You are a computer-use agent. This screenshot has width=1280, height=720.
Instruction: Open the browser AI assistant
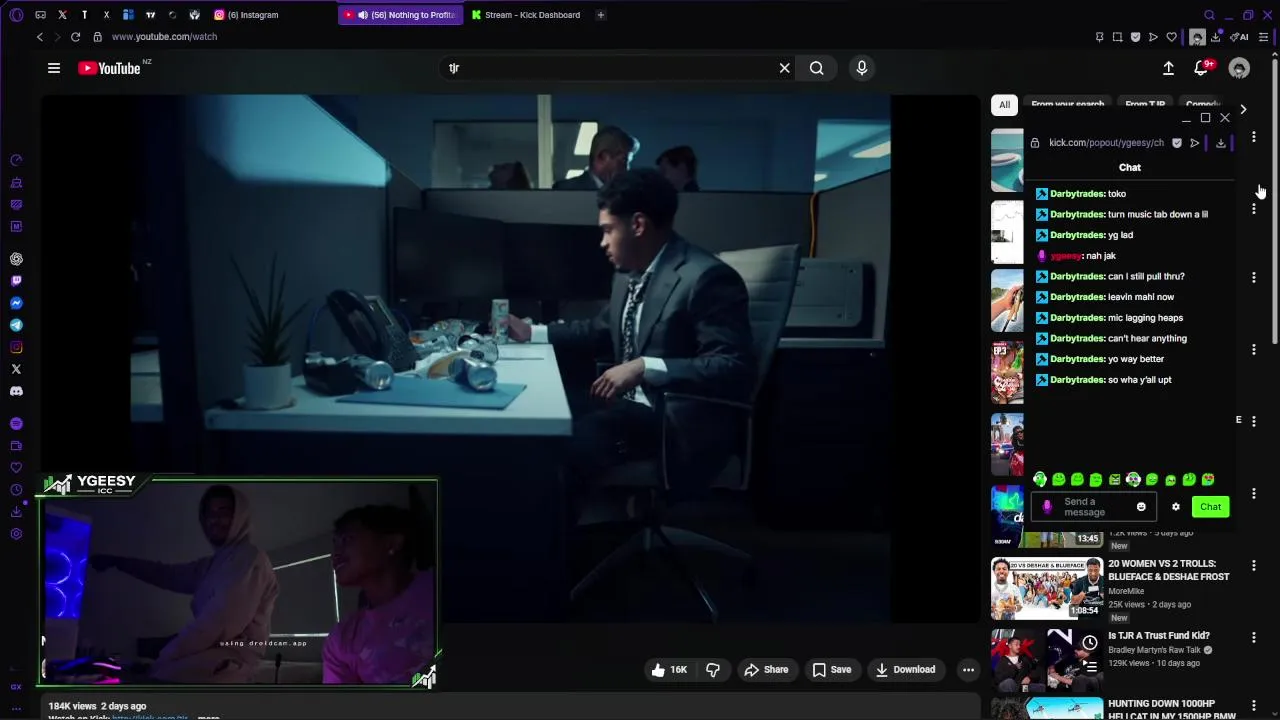[1241, 37]
